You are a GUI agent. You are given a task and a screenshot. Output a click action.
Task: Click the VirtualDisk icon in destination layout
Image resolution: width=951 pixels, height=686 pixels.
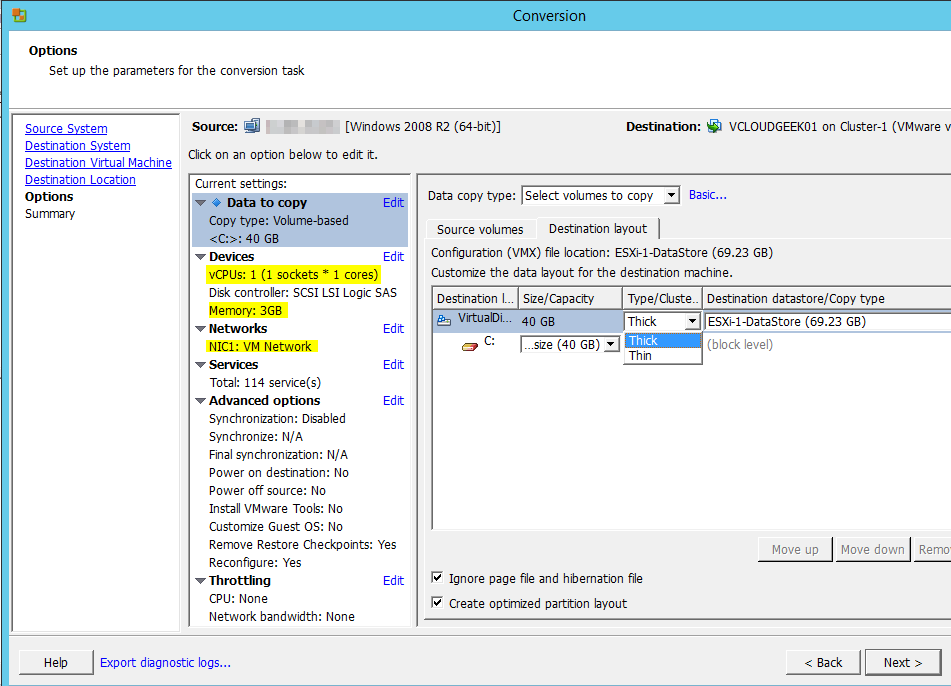(x=444, y=320)
